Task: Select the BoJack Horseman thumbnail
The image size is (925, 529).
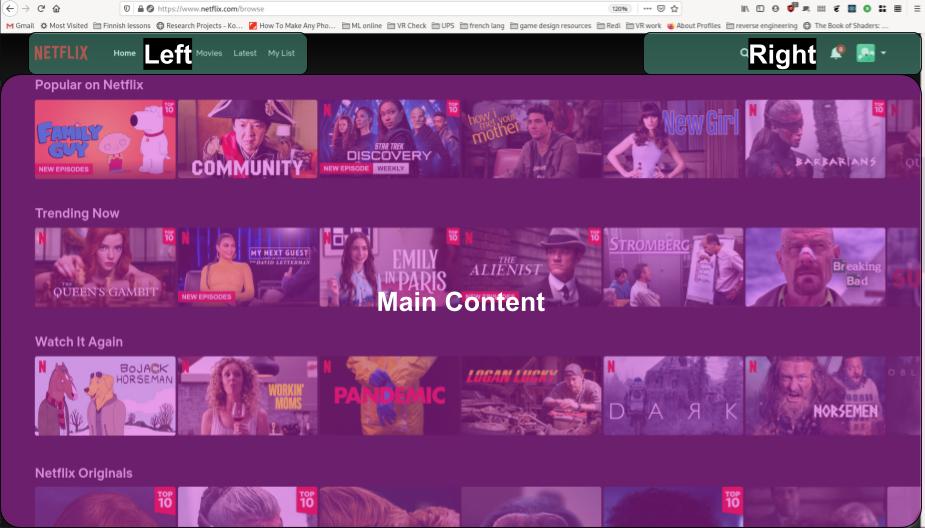Action: tap(105, 396)
